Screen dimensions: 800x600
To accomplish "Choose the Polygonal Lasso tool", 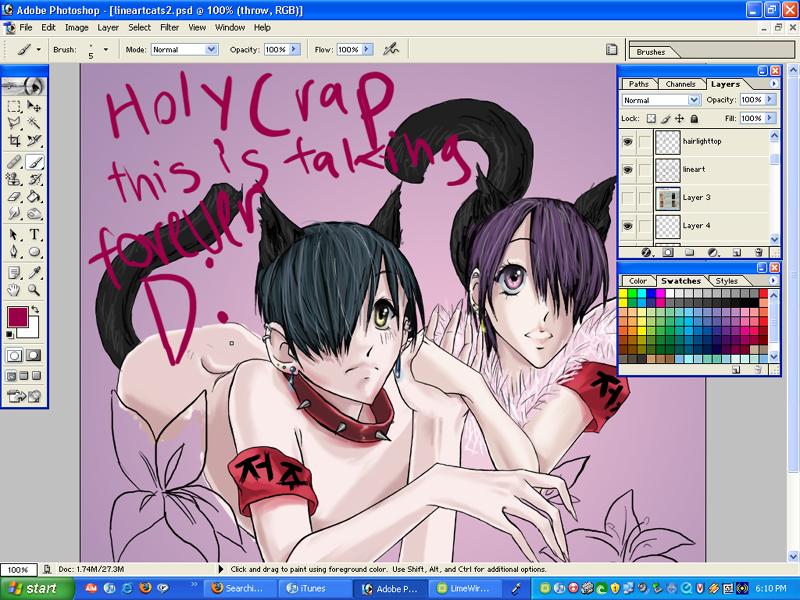I will tap(14, 123).
